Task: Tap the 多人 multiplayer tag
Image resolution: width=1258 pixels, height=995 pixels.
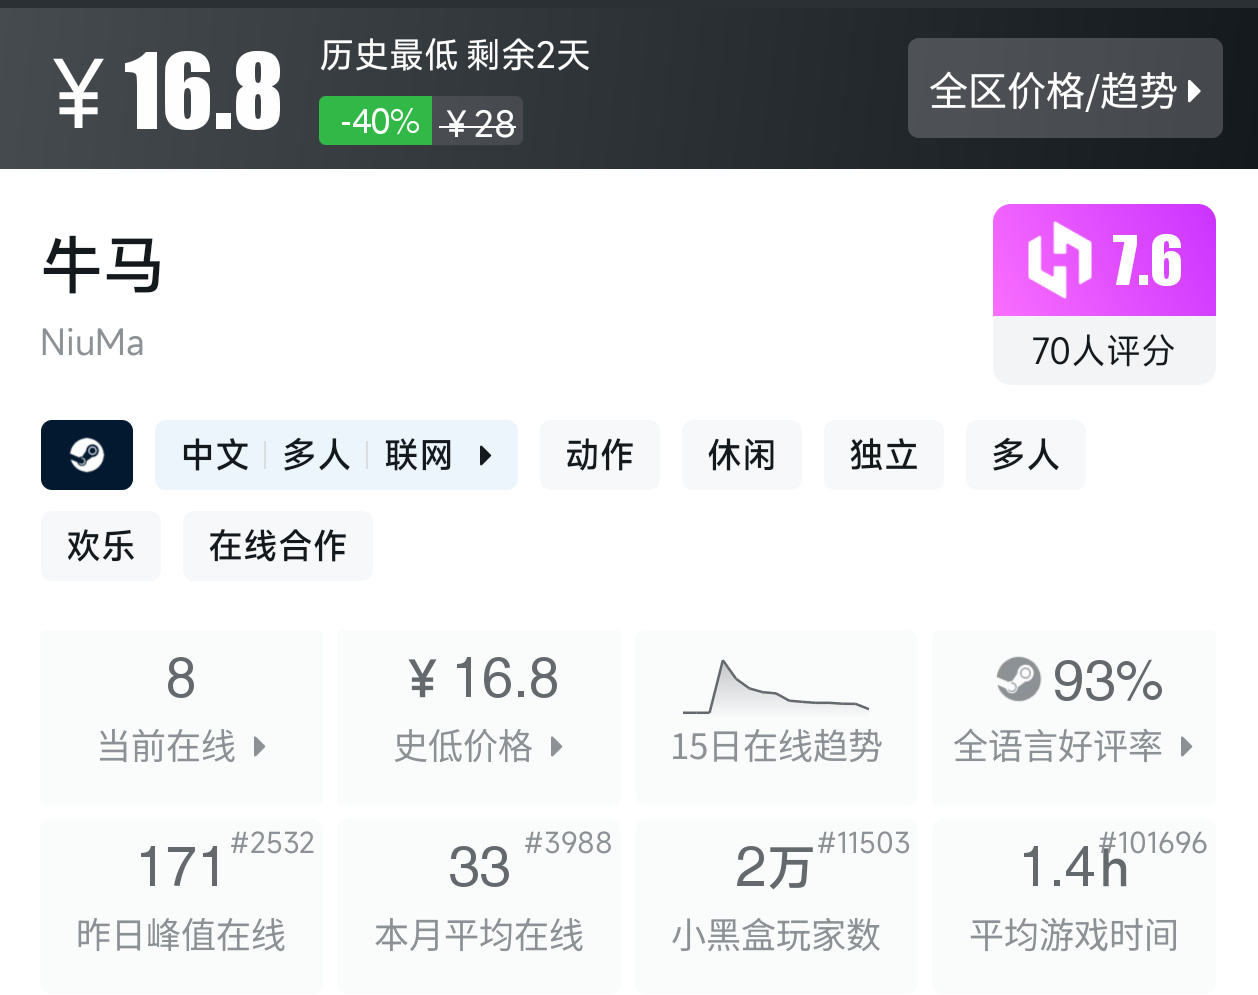Action: tap(1025, 455)
